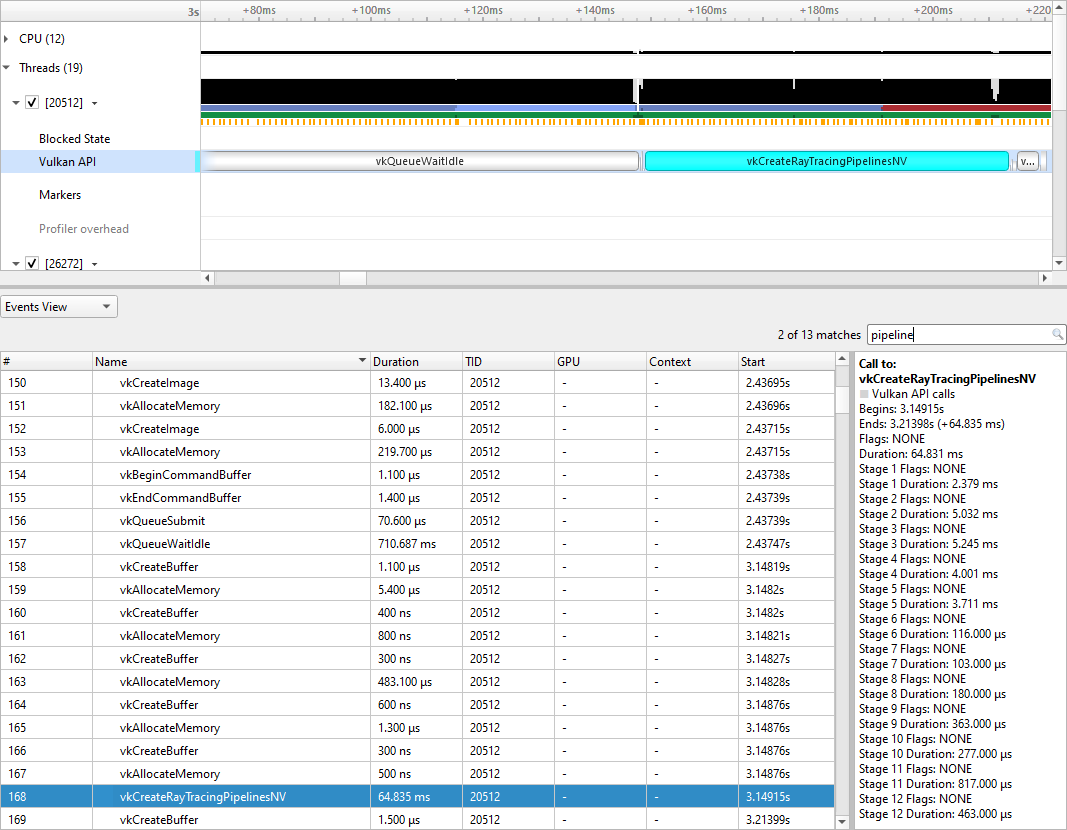Click events table scroll-up arrow
The height and width of the screenshot is (830, 1067).
[842, 361]
